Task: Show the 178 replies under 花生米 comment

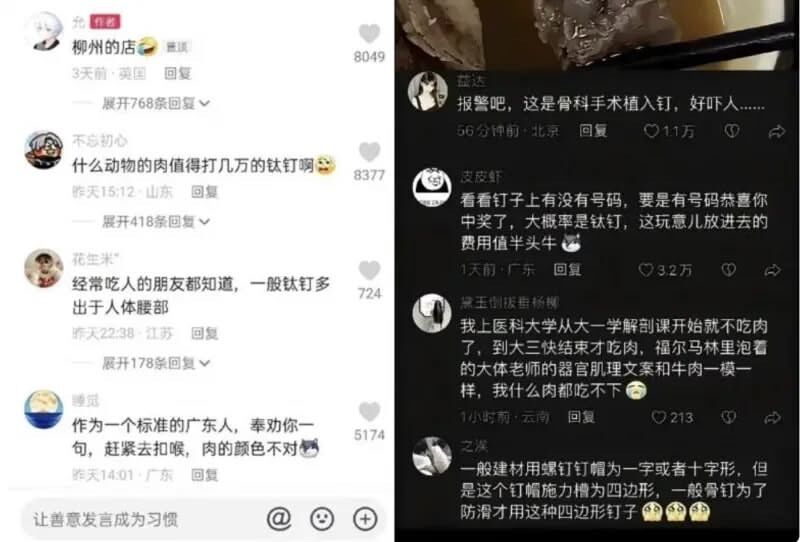Action: click(x=156, y=363)
